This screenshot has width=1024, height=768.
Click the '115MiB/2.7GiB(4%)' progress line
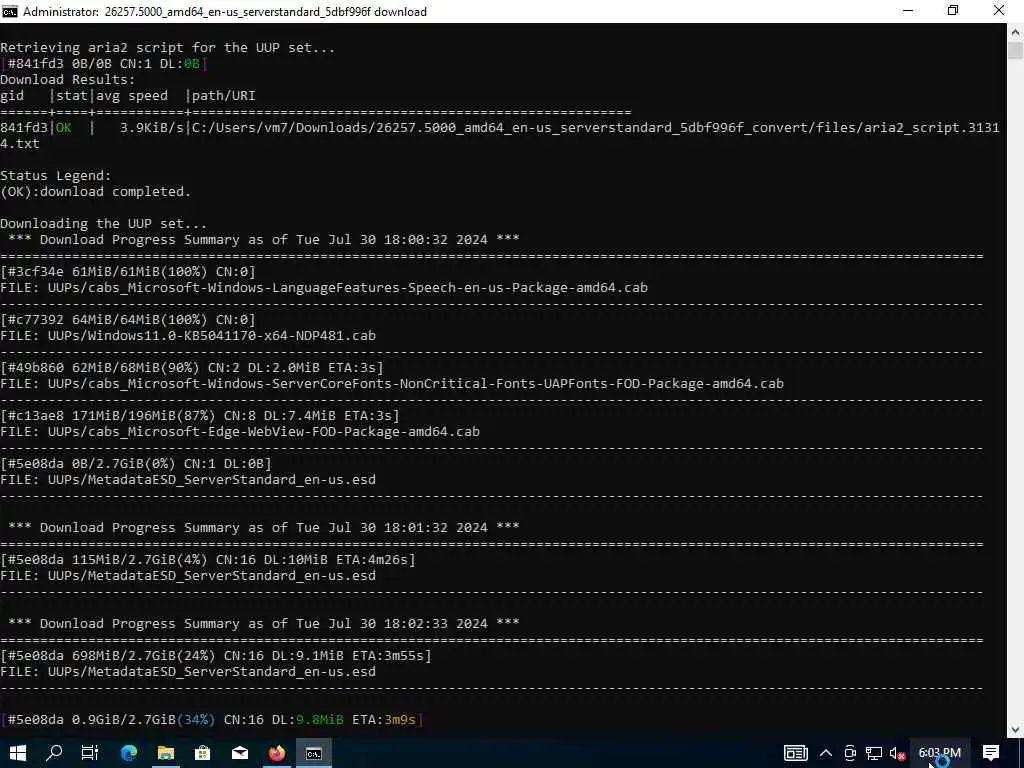(208, 560)
